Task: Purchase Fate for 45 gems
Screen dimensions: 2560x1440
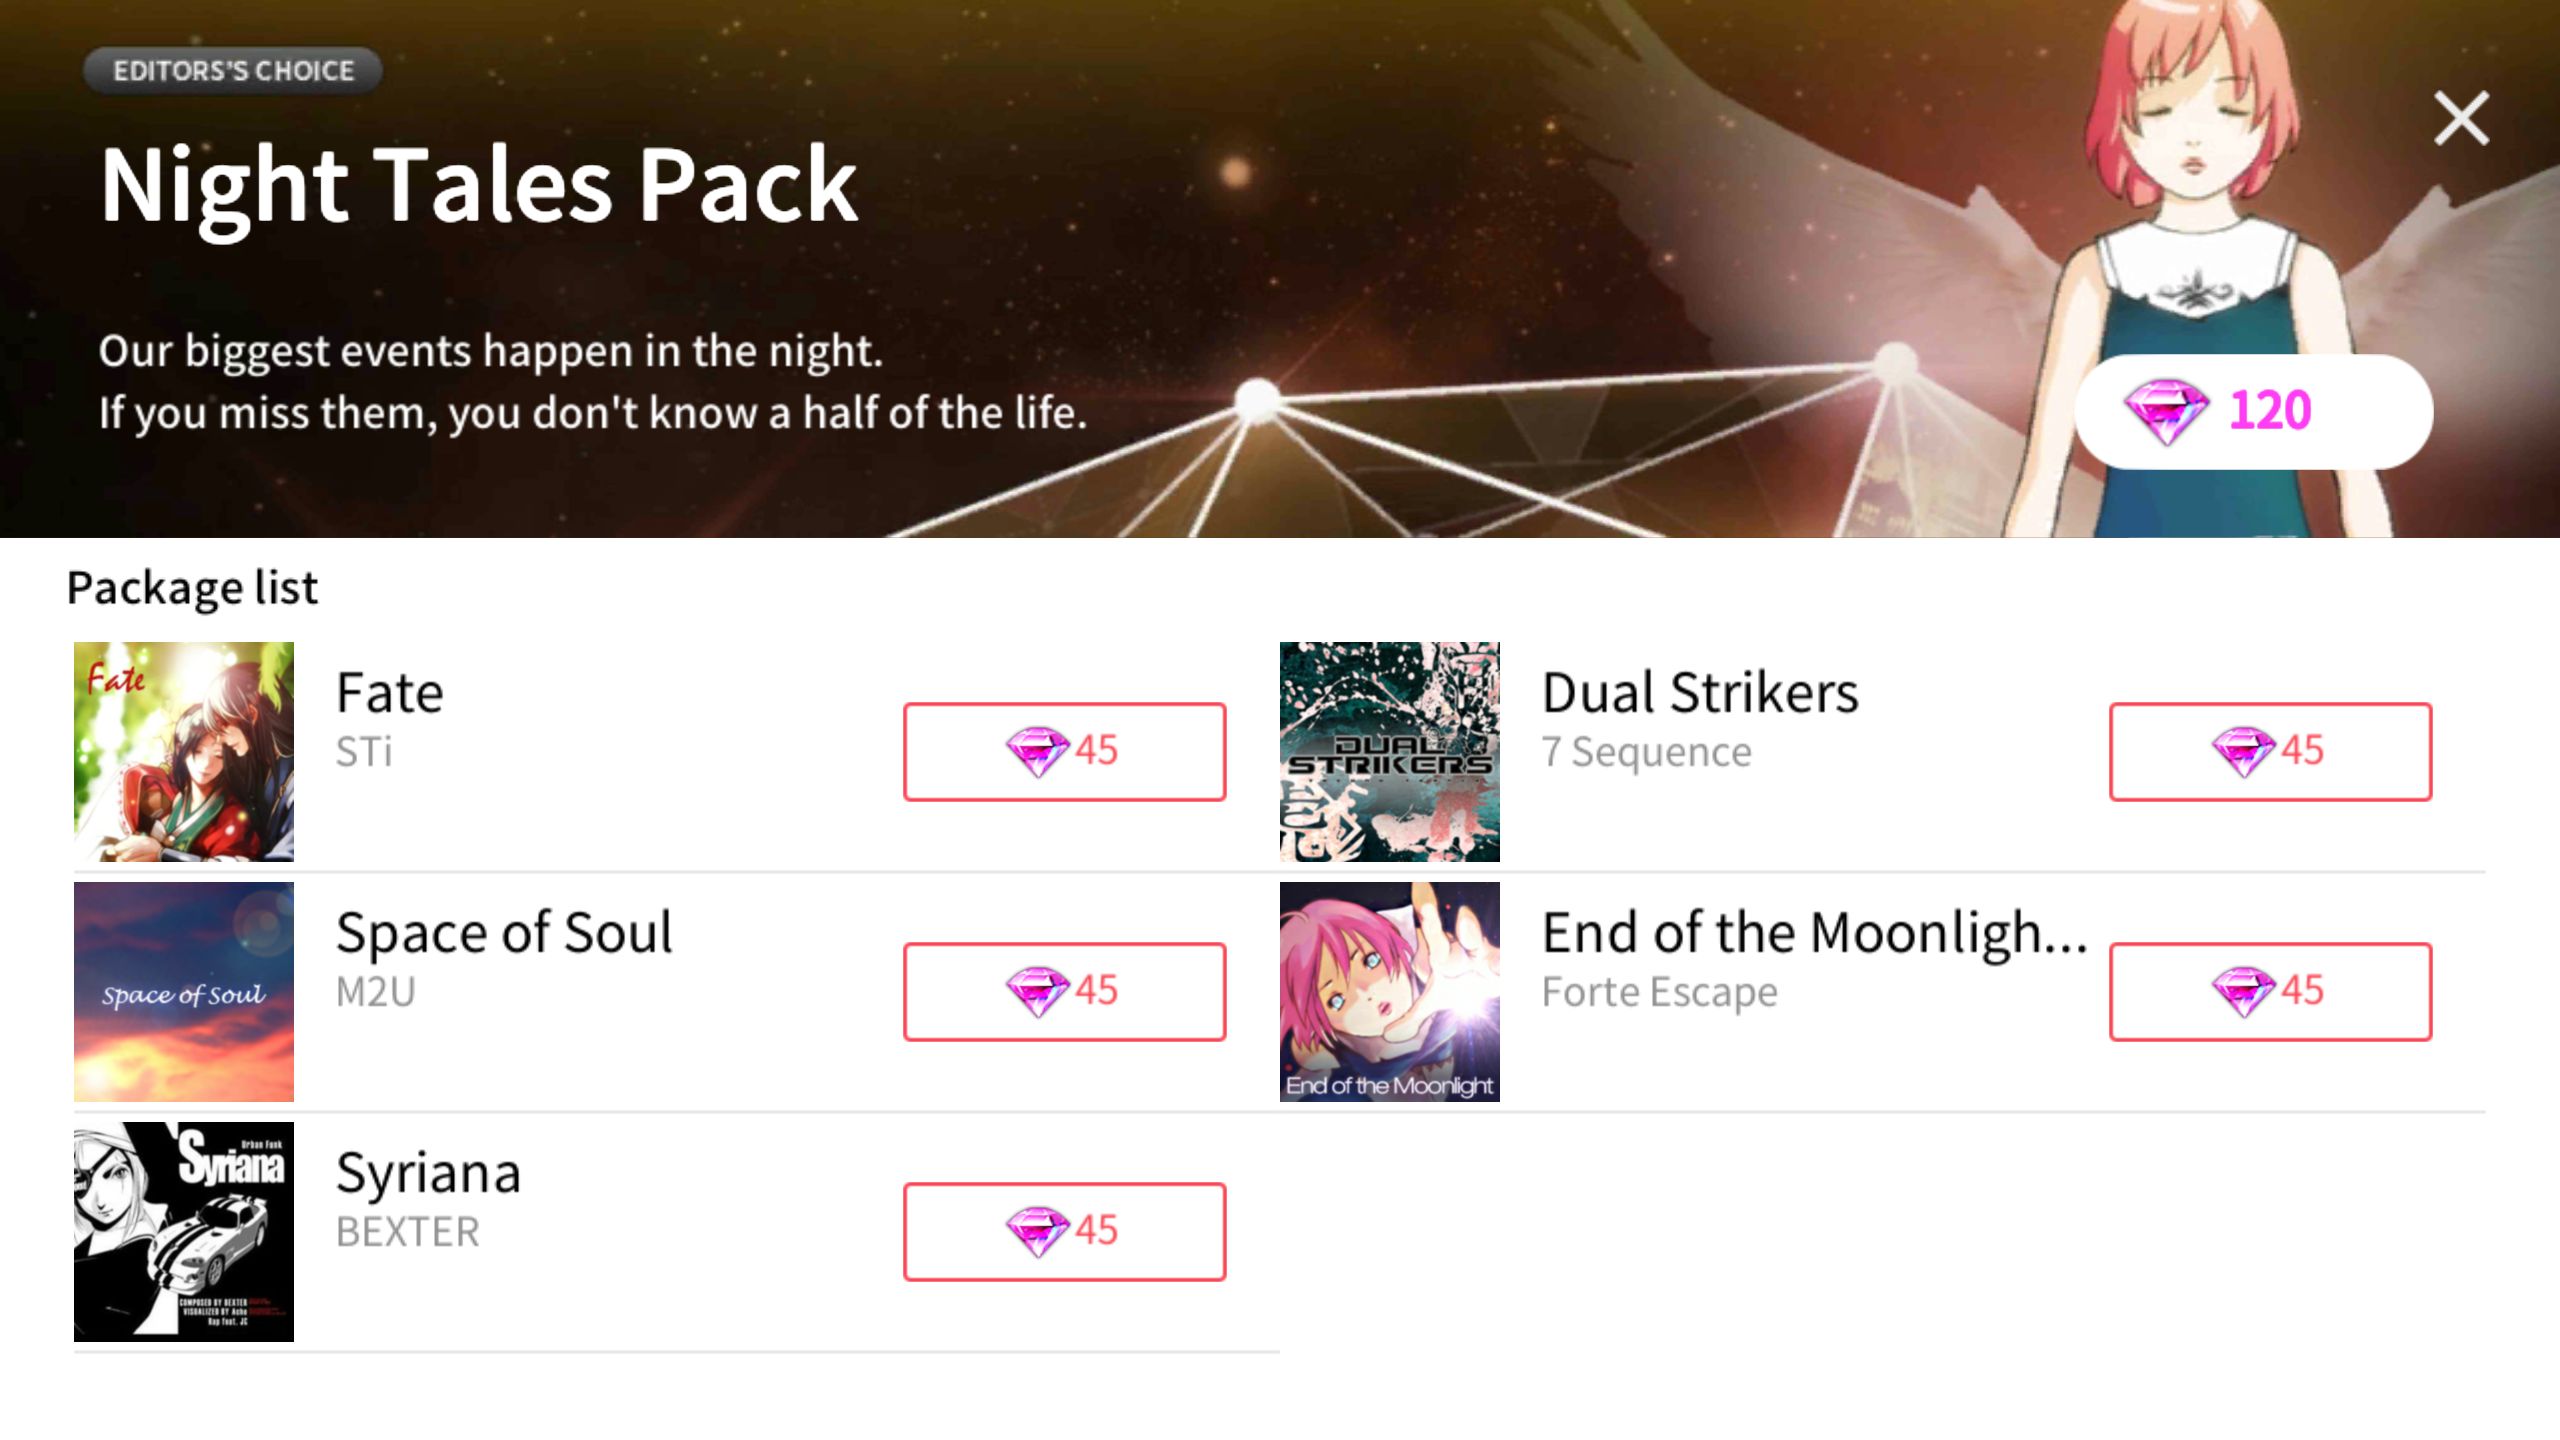Action: tap(1064, 751)
